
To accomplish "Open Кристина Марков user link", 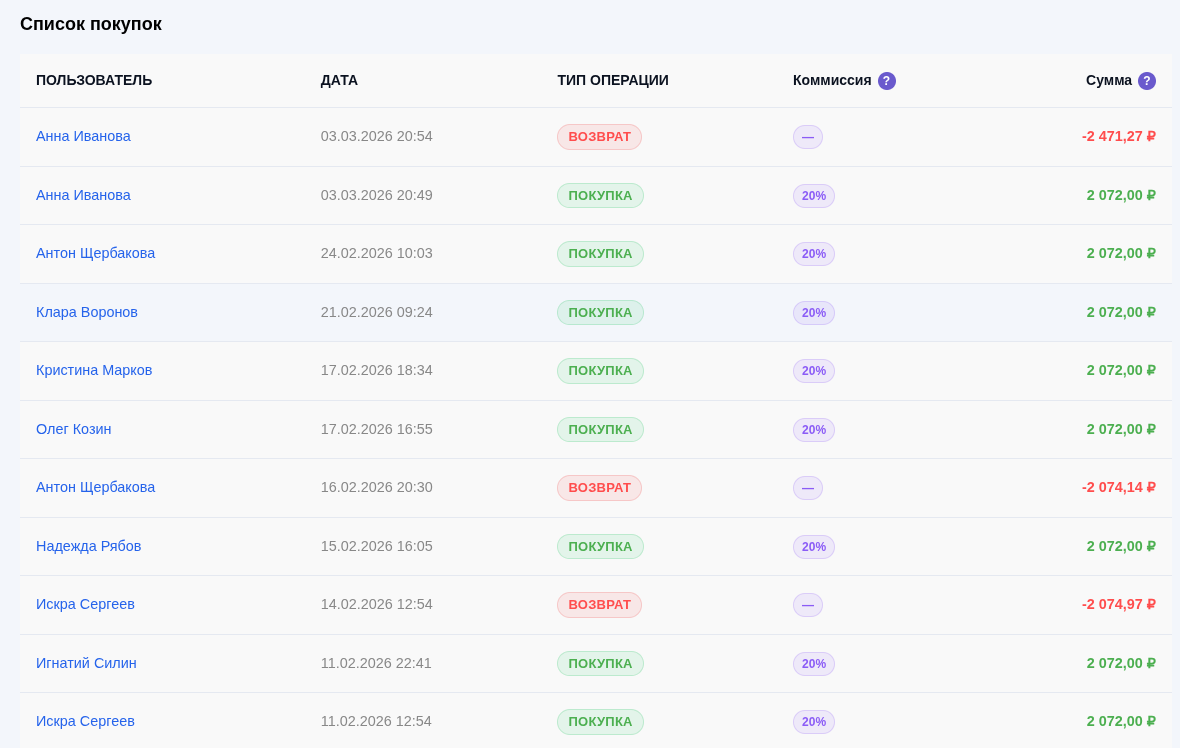I will click(x=94, y=370).
